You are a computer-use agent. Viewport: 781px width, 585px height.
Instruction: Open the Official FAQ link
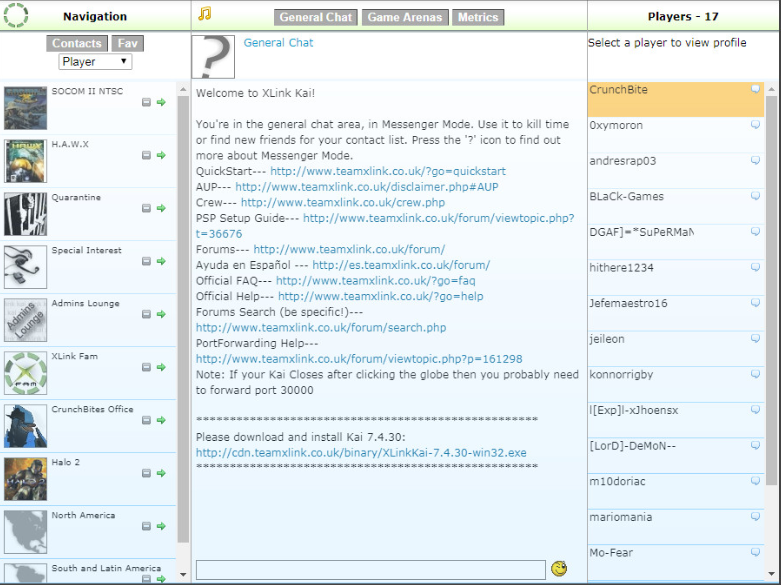[376, 281]
